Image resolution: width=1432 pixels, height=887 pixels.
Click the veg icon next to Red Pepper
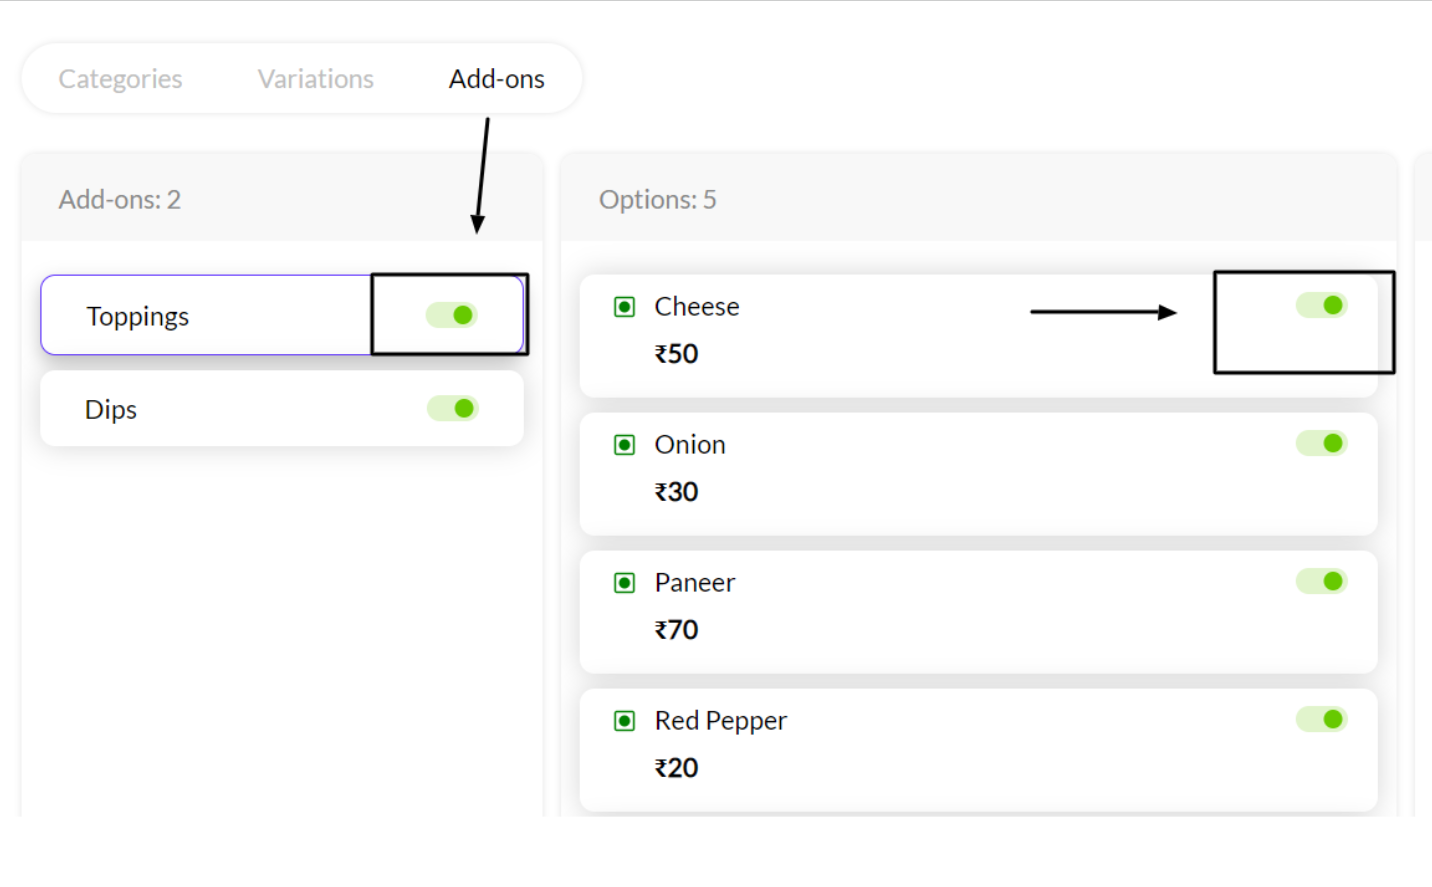pyautogui.click(x=624, y=721)
